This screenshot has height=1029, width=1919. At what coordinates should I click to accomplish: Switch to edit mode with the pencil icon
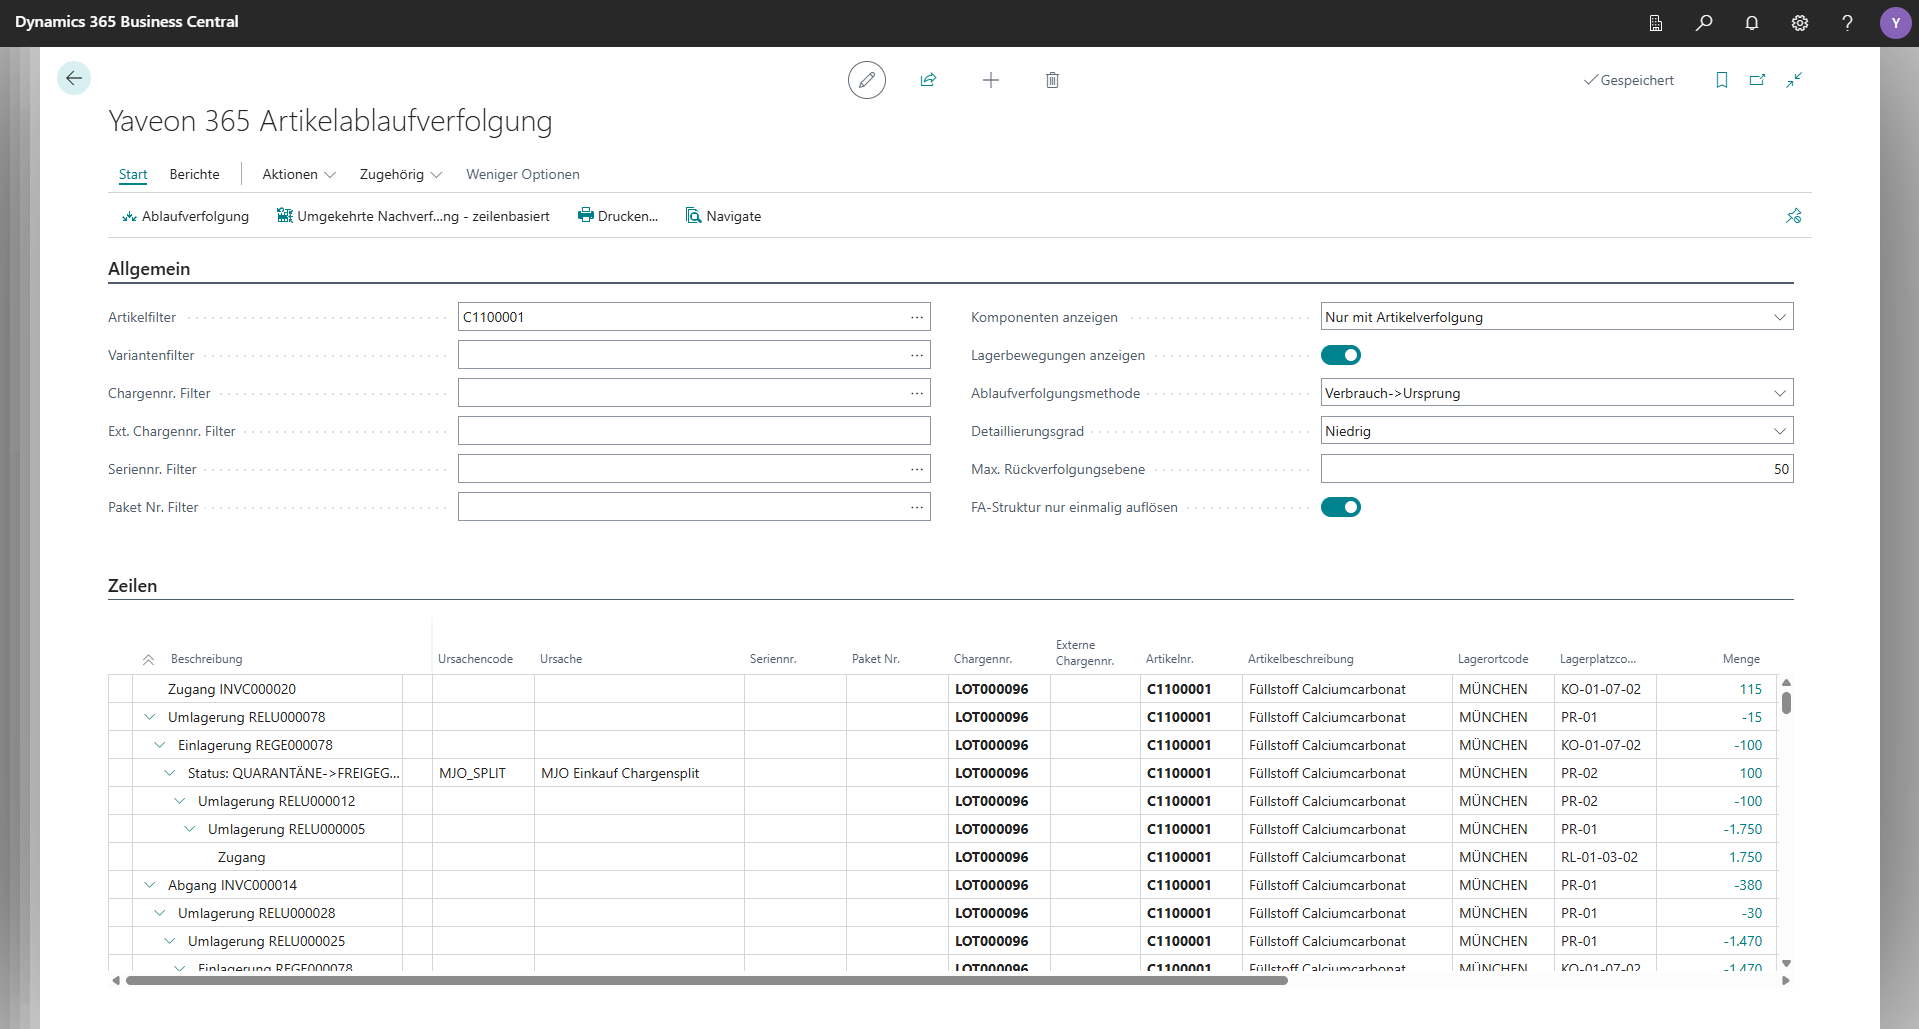point(866,80)
